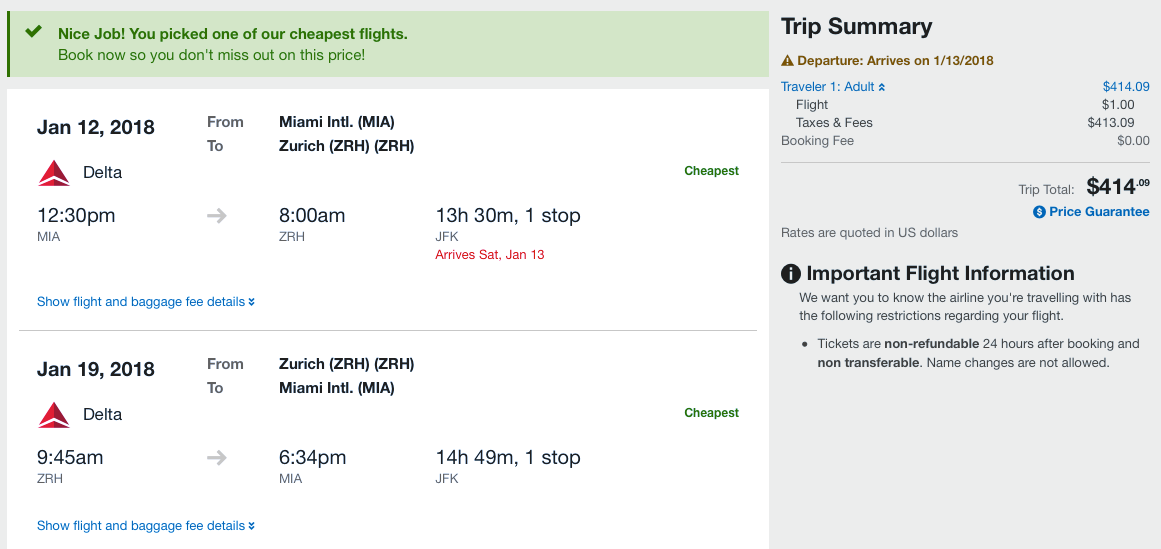
Task: Expand flight and baggage fee details for Jan 19
Action: pos(146,526)
